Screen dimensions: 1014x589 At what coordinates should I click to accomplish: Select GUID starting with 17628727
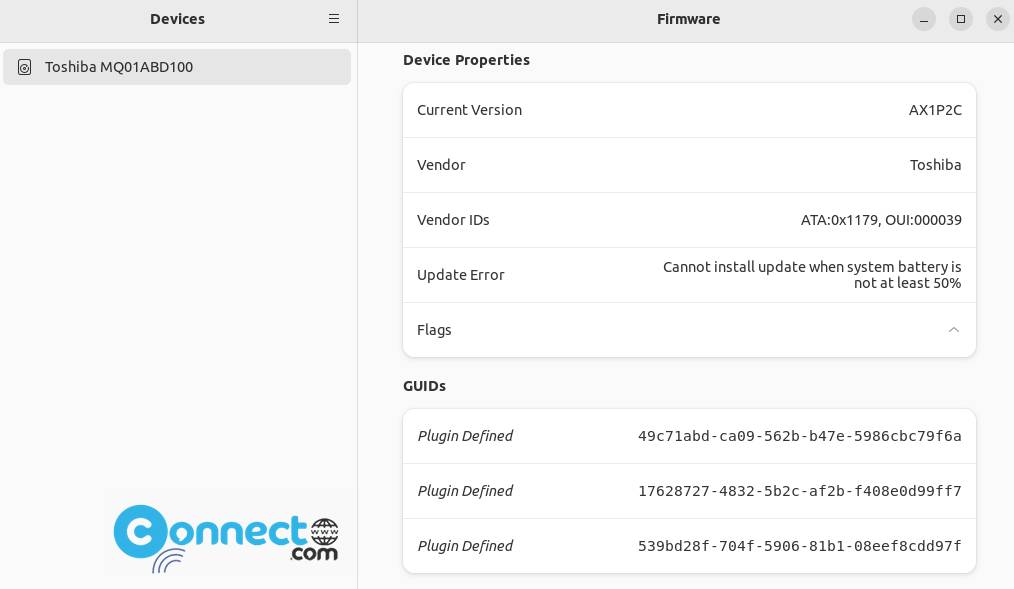[x=799, y=491]
